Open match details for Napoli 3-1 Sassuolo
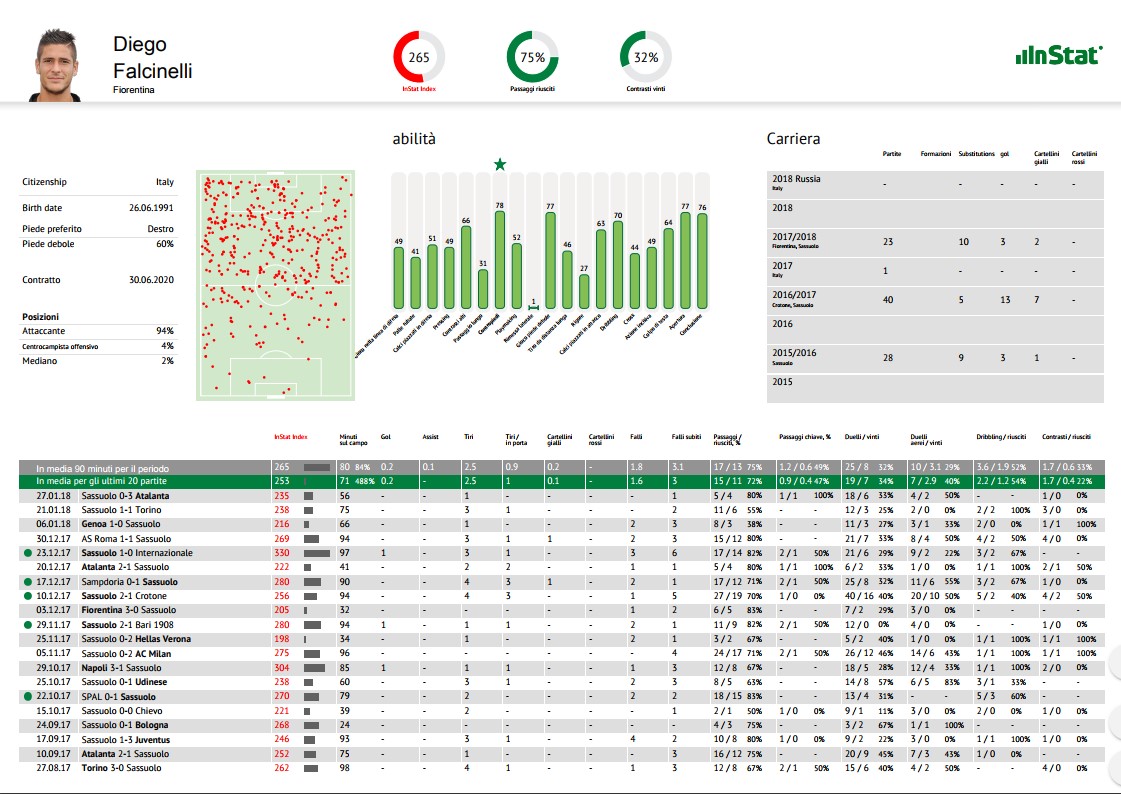The image size is (1121, 794). tap(120, 667)
